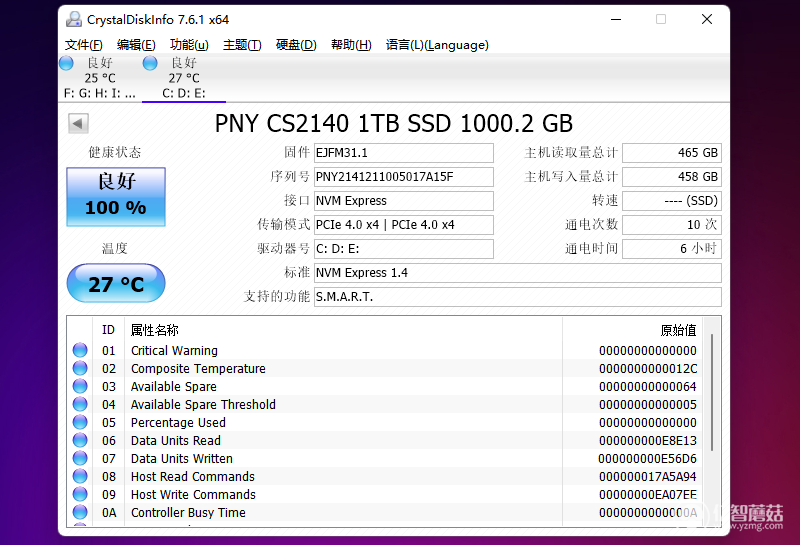Click raw value 000000000E56D6

click(647, 459)
